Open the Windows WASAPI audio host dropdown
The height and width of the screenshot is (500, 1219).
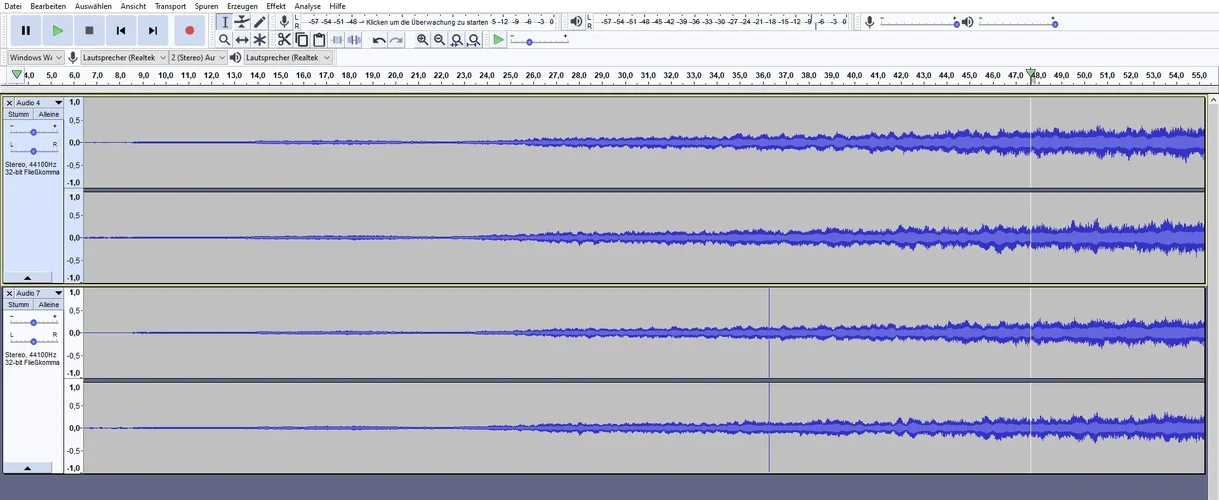34,58
